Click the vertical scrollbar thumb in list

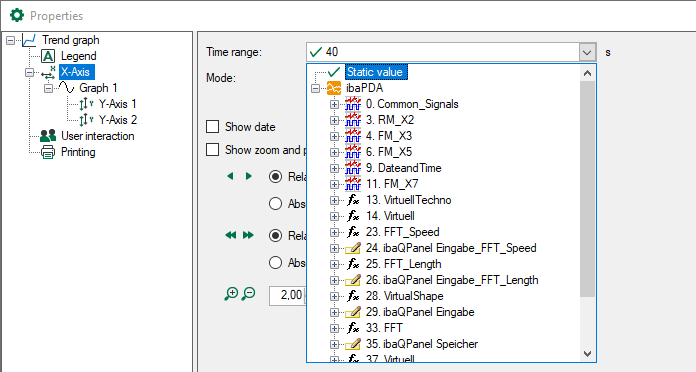point(587,189)
